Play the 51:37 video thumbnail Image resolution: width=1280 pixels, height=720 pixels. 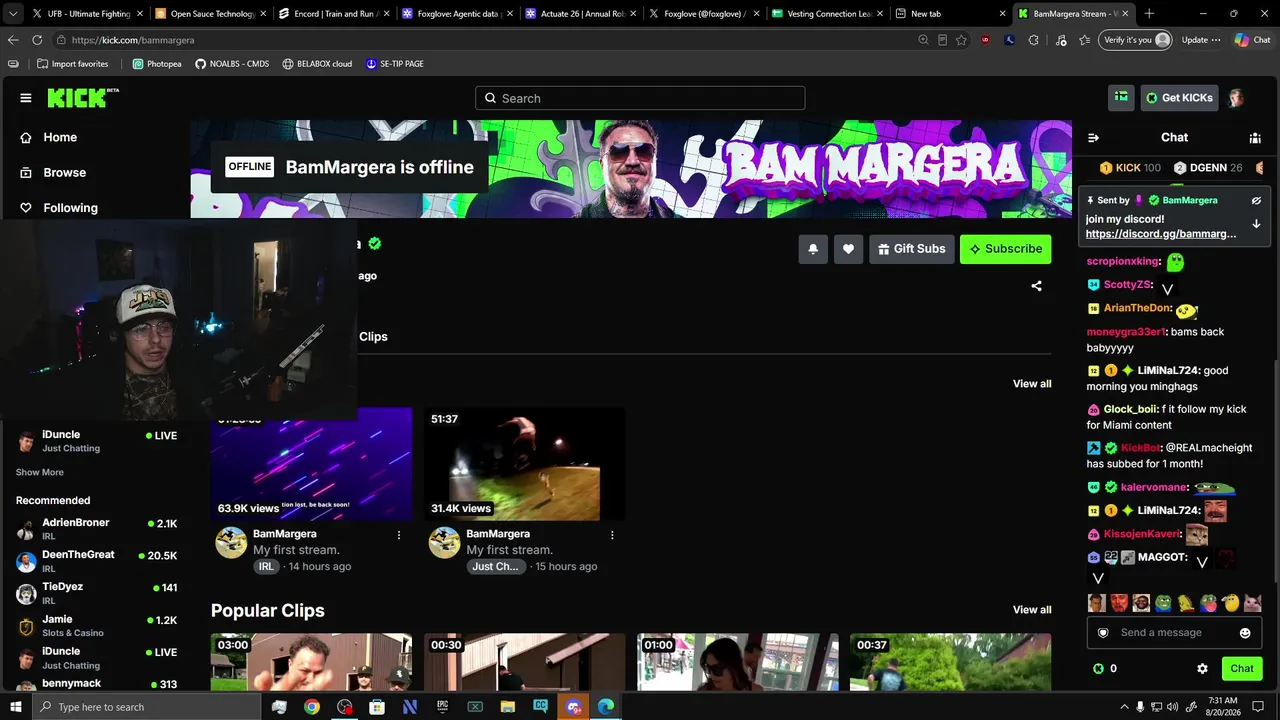click(524, 464)
